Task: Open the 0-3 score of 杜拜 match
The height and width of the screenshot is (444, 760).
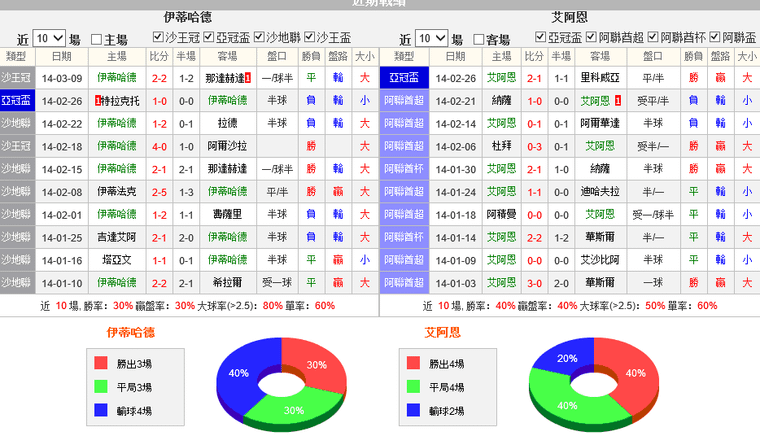Action: click(534, 146)
